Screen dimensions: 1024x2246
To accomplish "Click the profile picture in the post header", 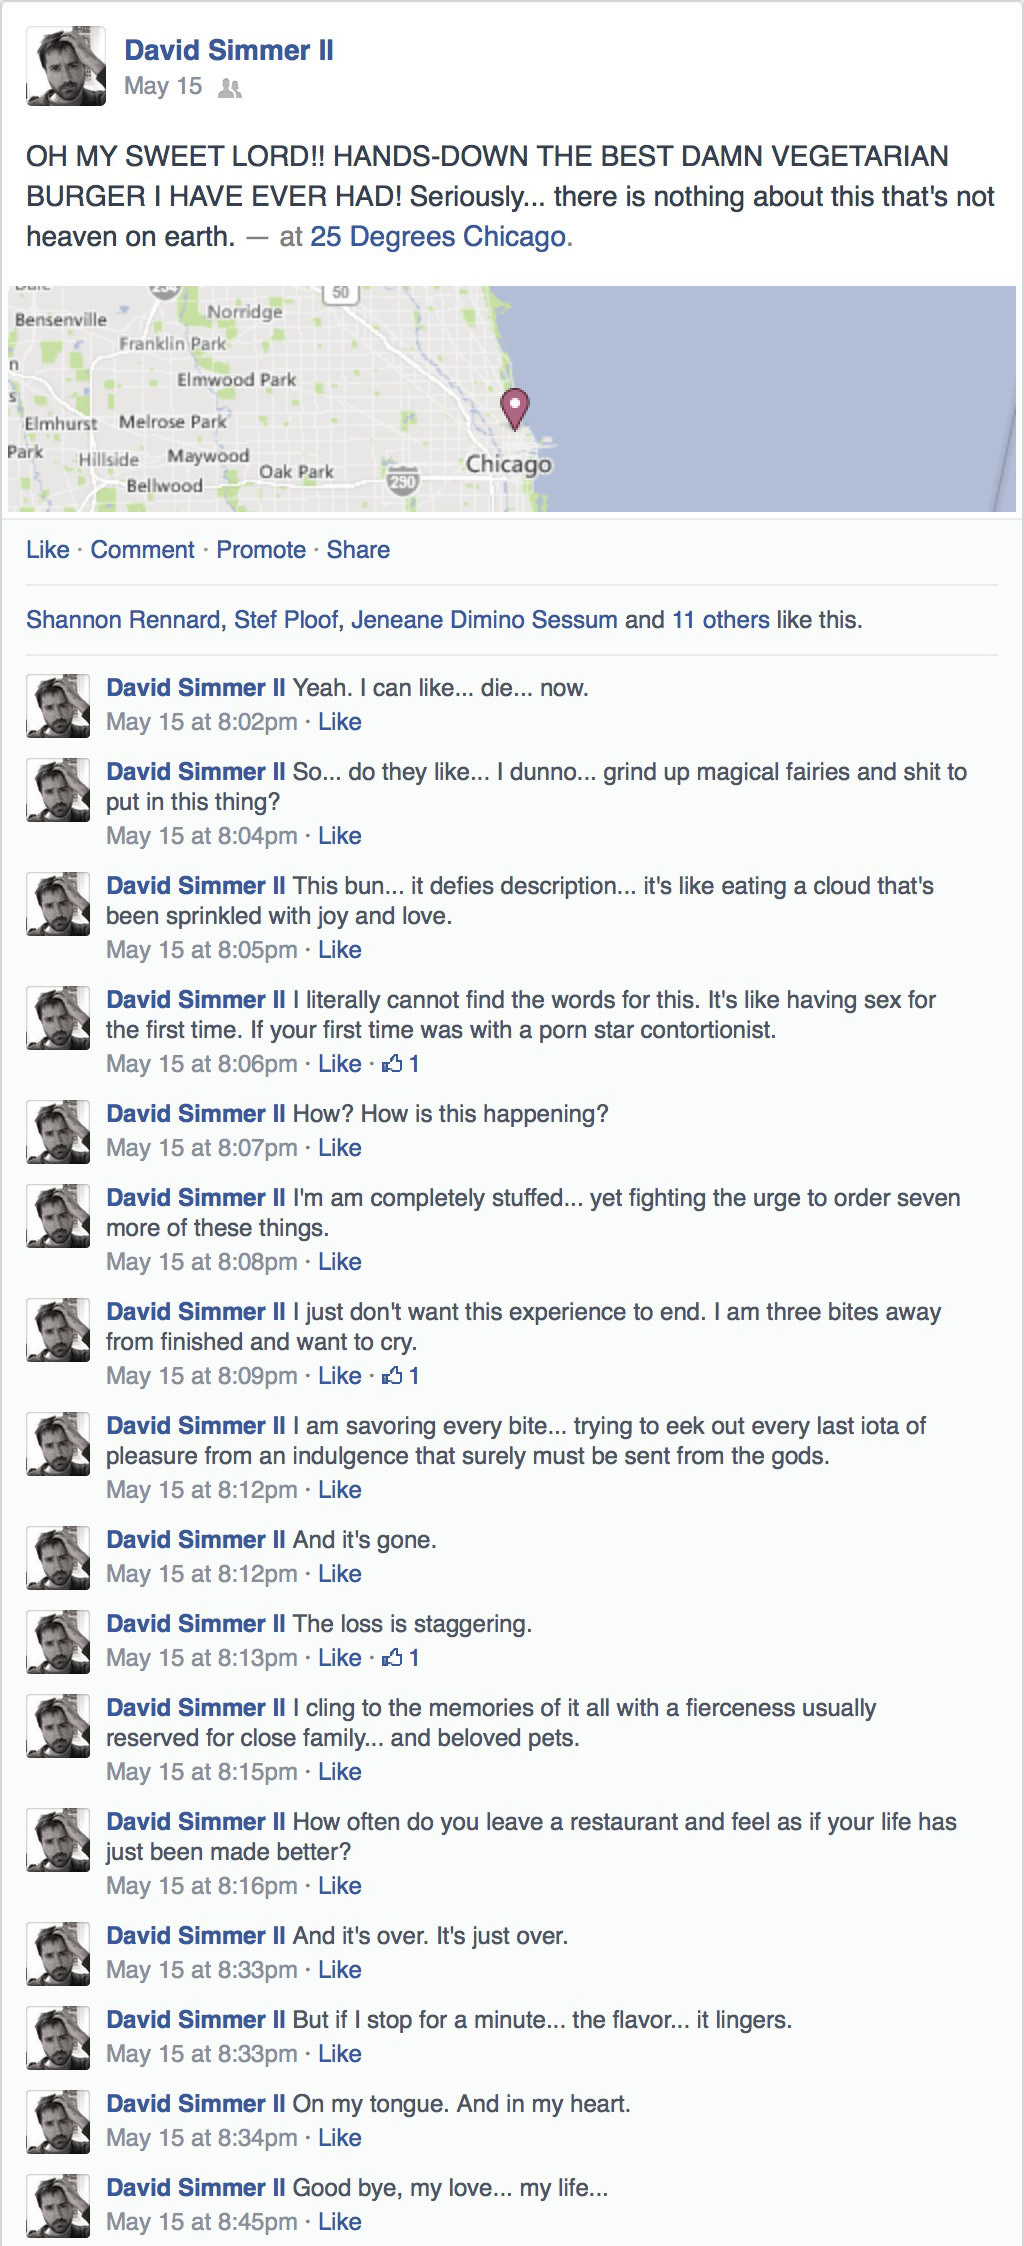I will (66, 66).
